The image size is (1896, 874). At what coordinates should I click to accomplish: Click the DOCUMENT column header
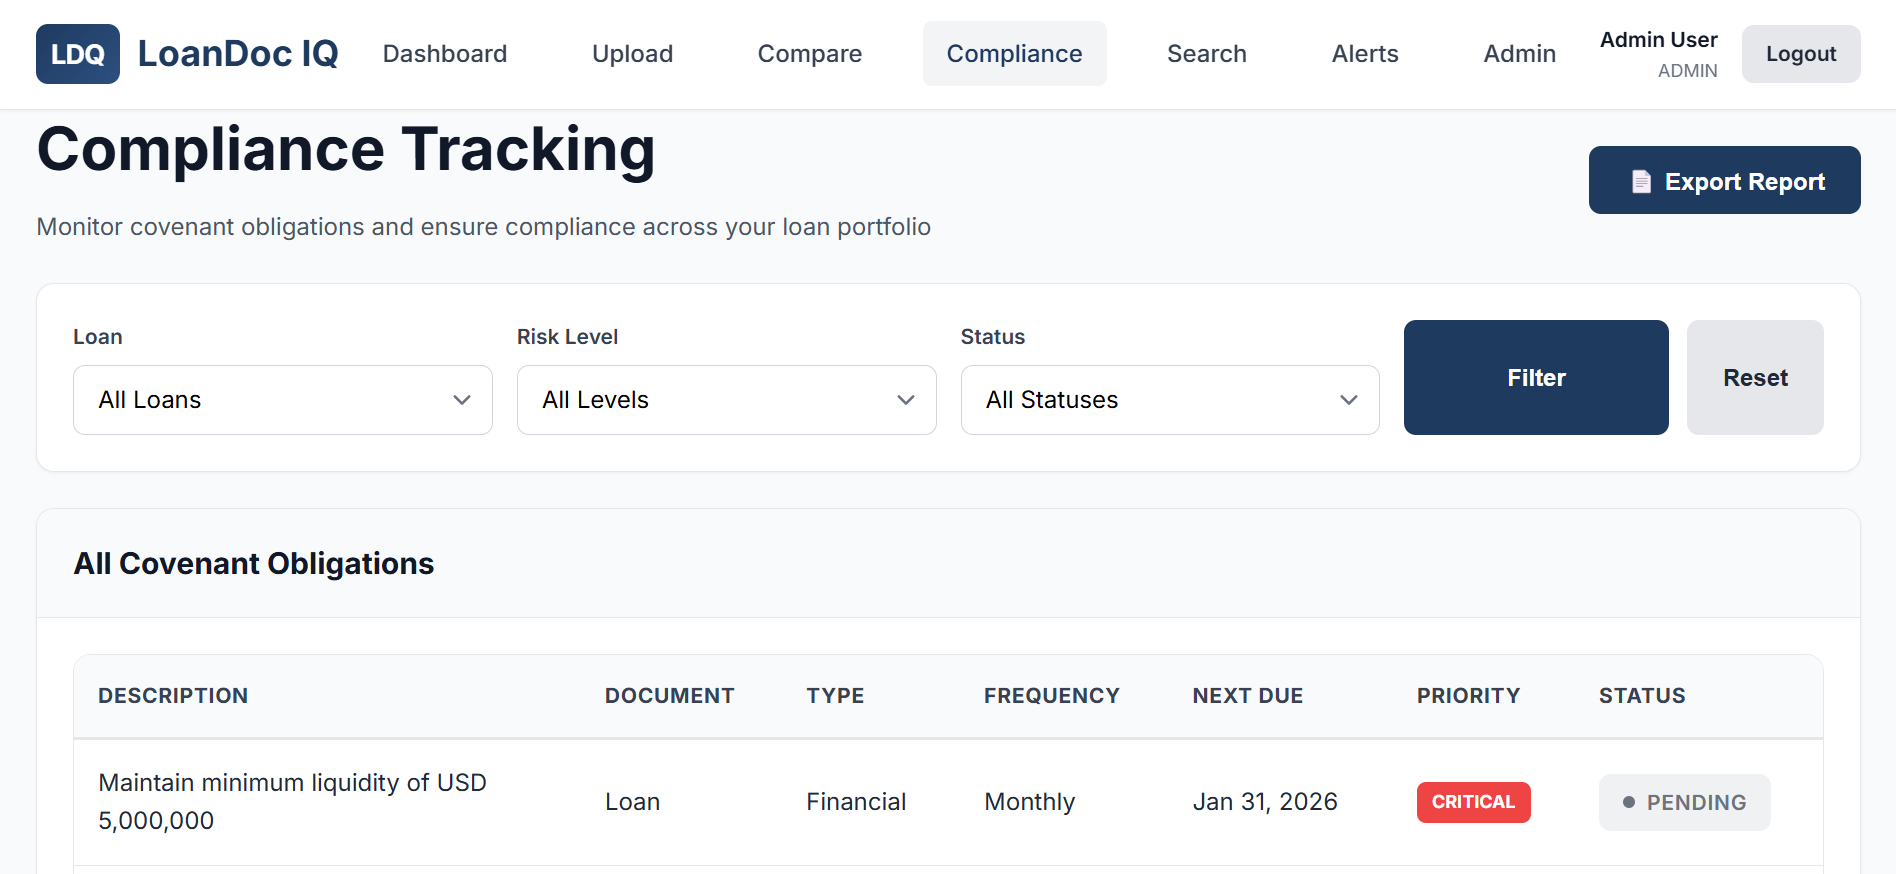(670, 696)
